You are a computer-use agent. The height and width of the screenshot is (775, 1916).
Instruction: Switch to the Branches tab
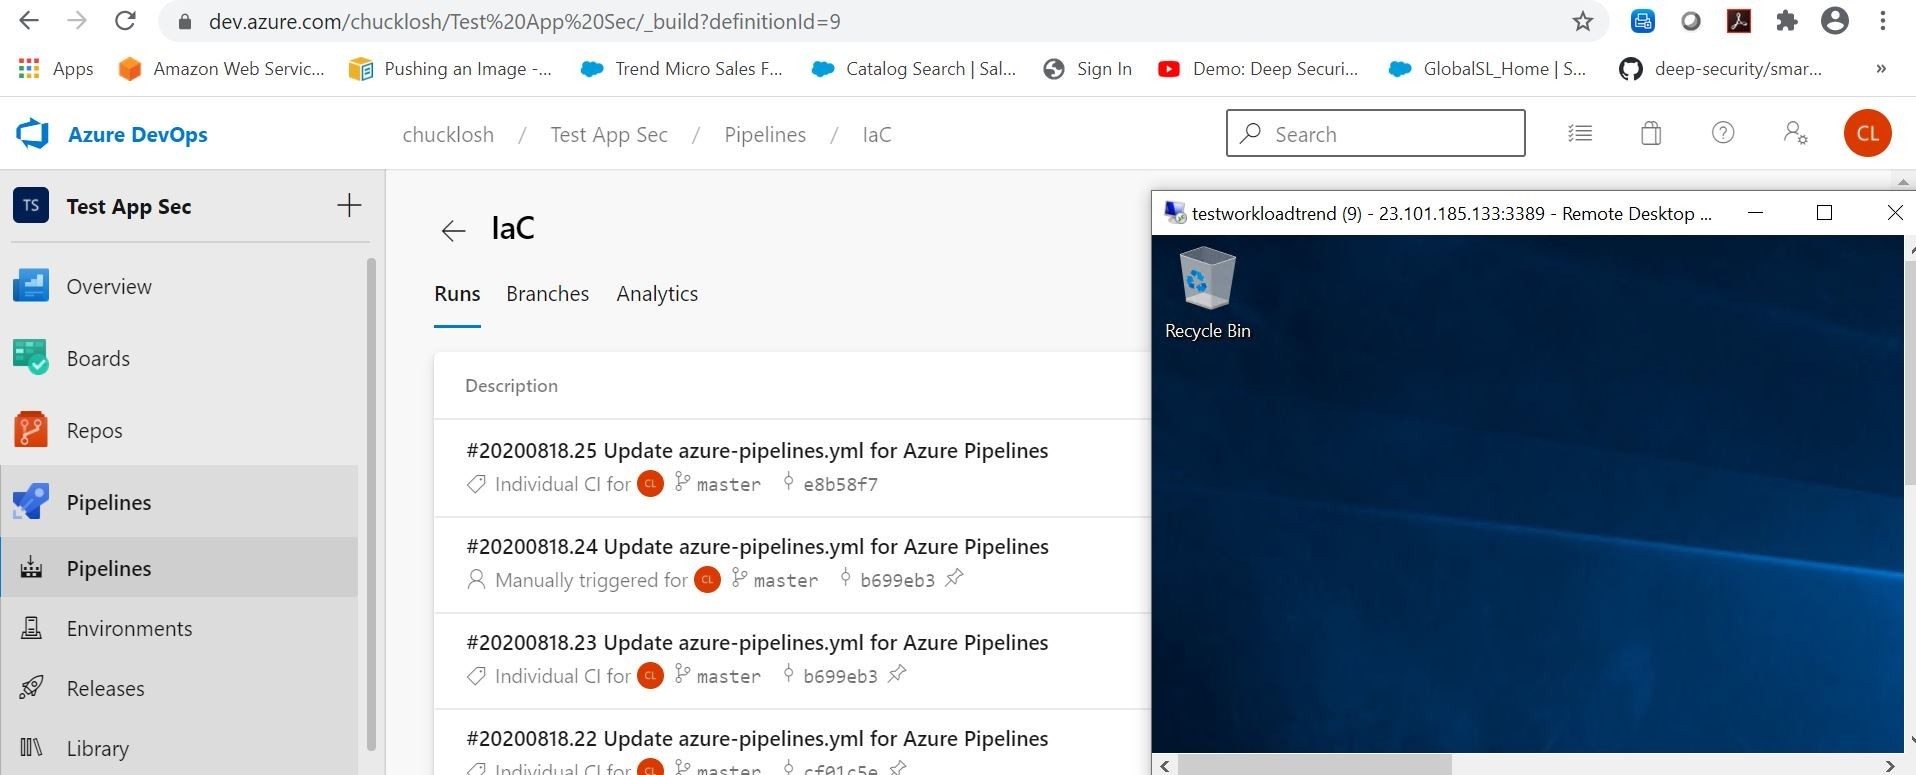tap(547, 294)
